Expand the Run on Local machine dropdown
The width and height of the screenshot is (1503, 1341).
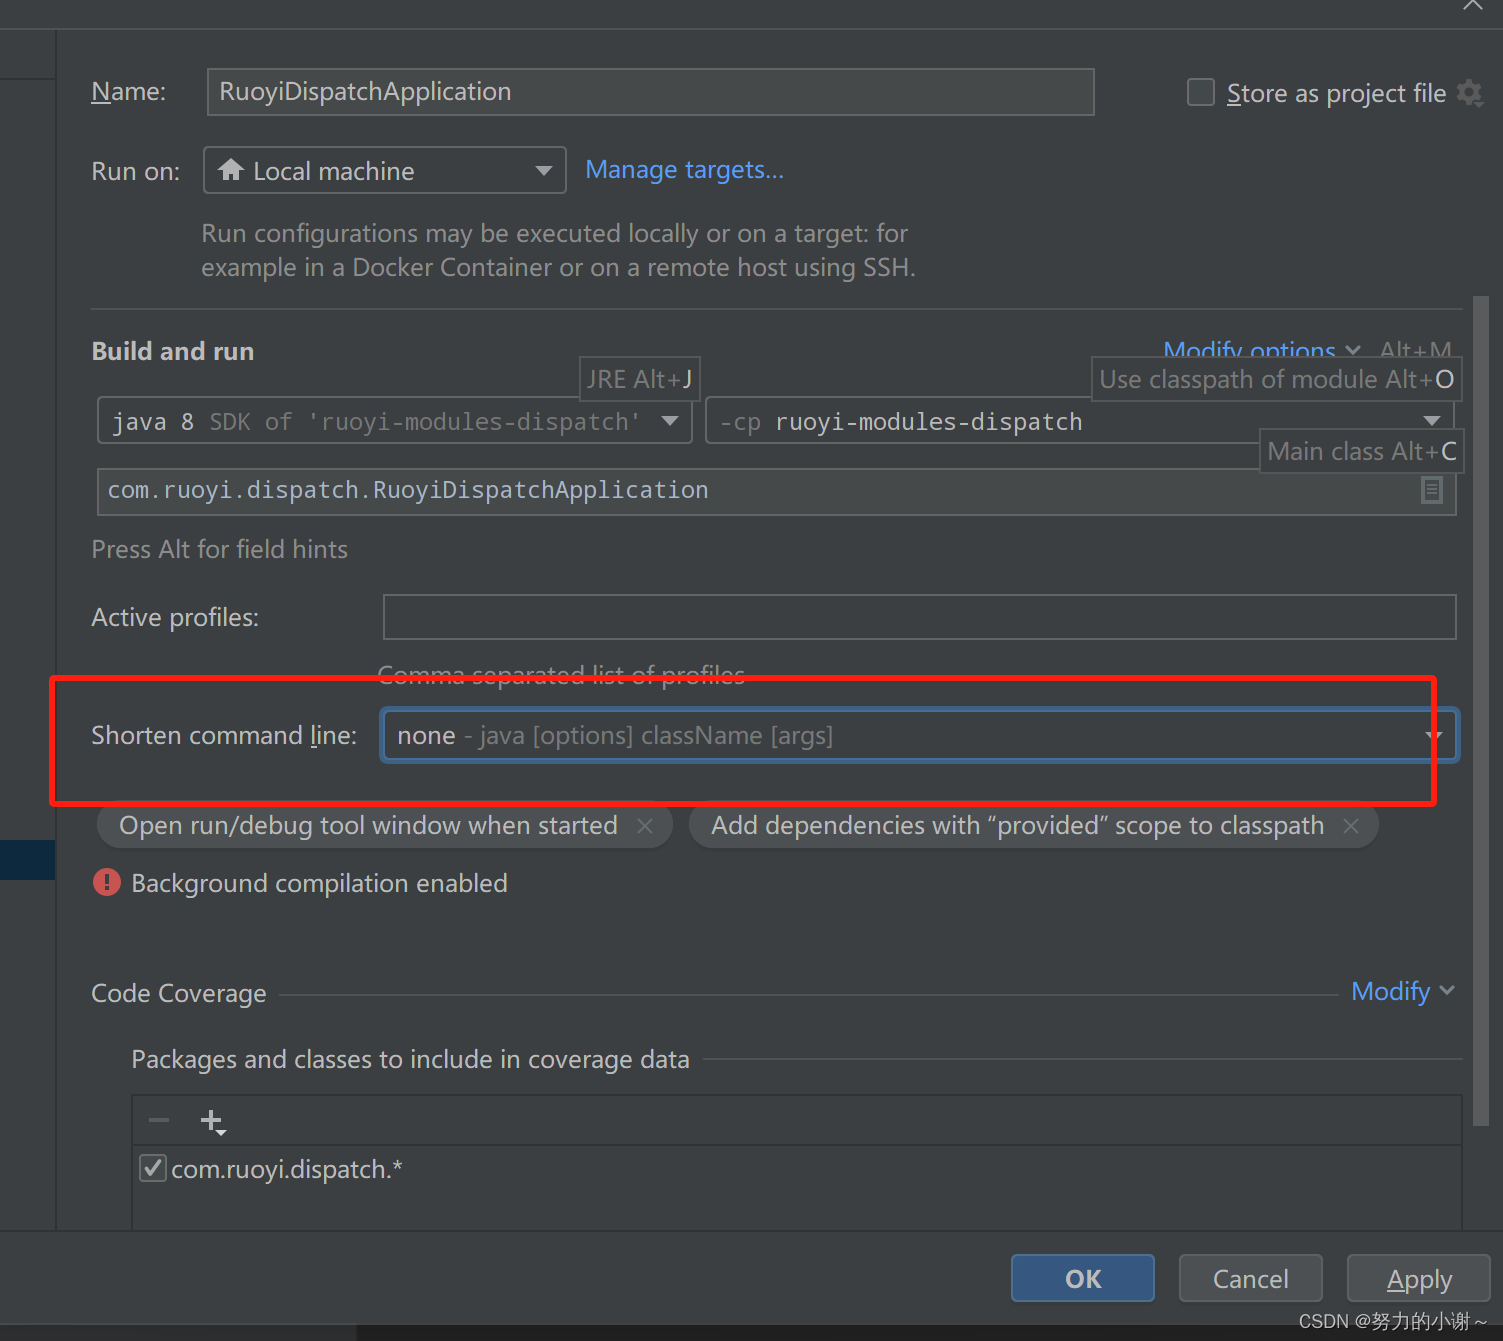point(543,170)
